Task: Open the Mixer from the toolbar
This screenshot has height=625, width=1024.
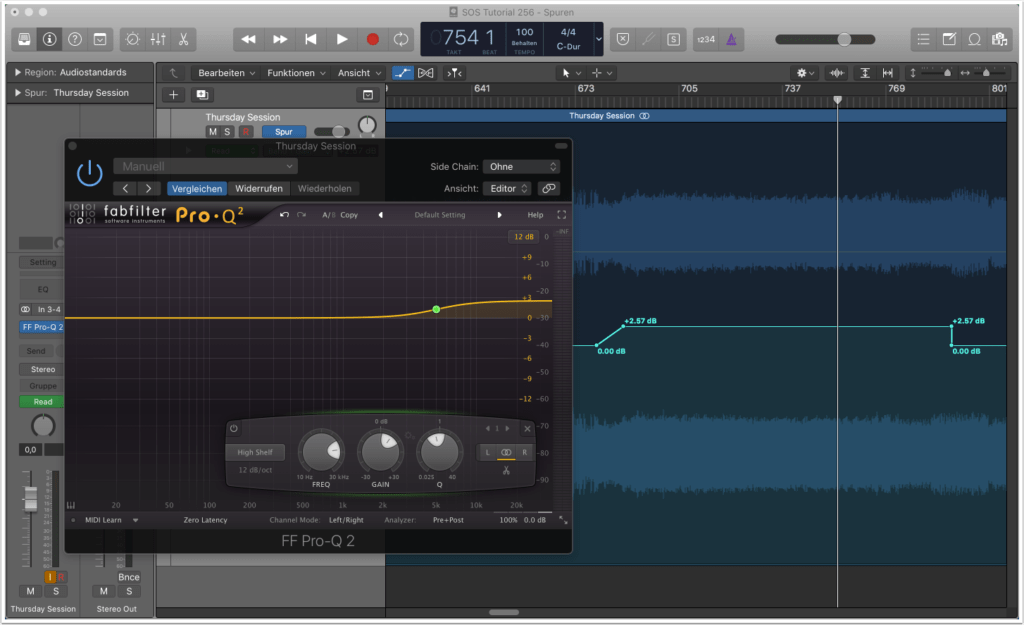Action: click(x=157, y=39)
